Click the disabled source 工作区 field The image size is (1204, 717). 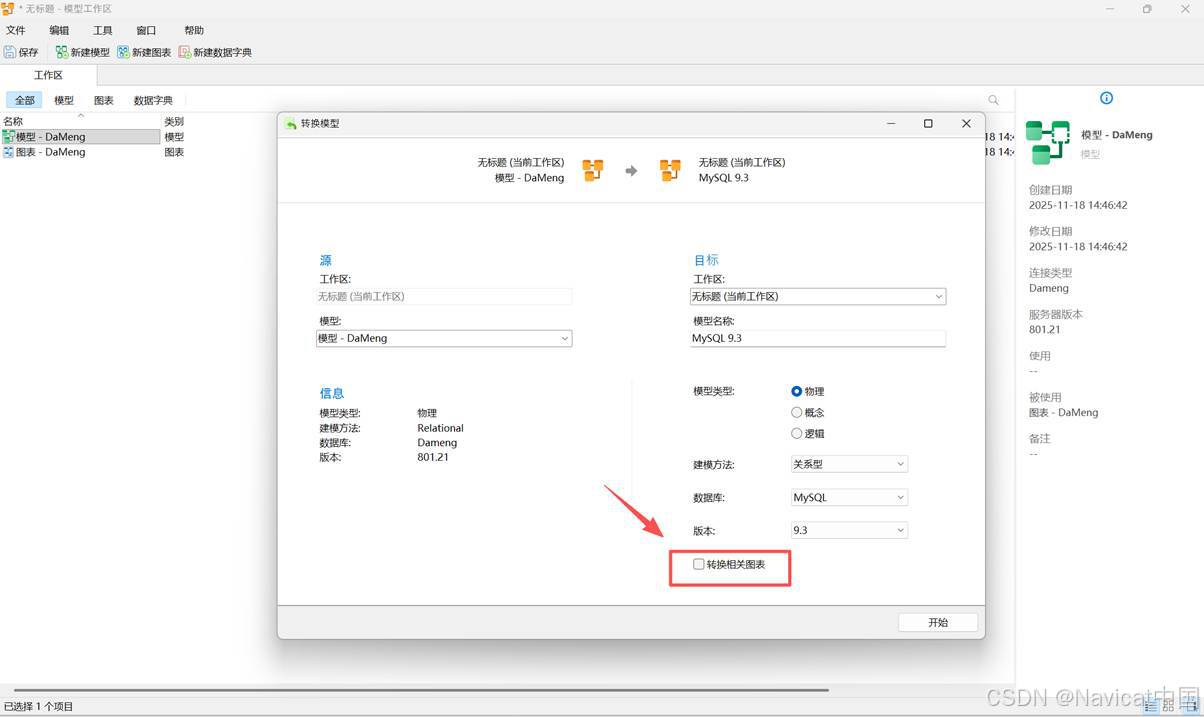(444, 296)
